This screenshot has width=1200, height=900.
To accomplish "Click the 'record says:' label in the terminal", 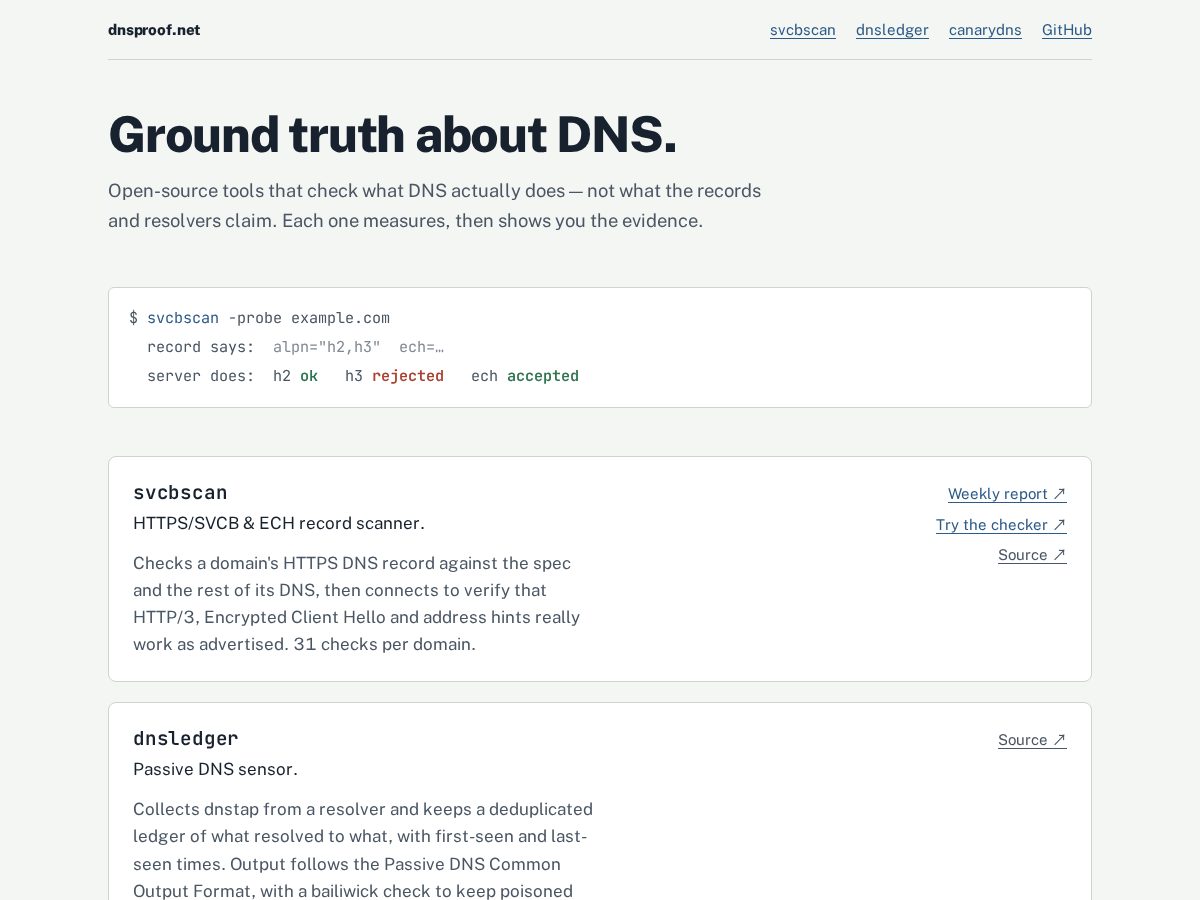I will point(201,347).
